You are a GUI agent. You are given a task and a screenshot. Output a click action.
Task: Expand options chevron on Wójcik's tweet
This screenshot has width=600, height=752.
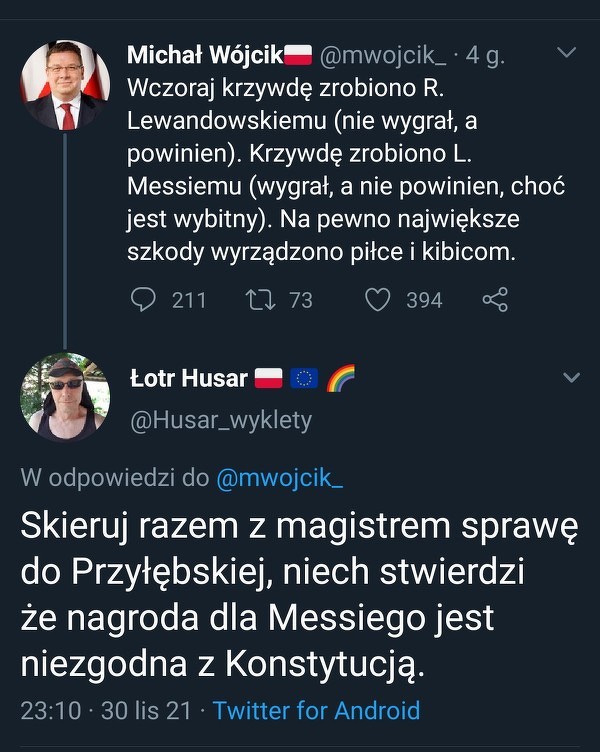click(x=565, y=52)
